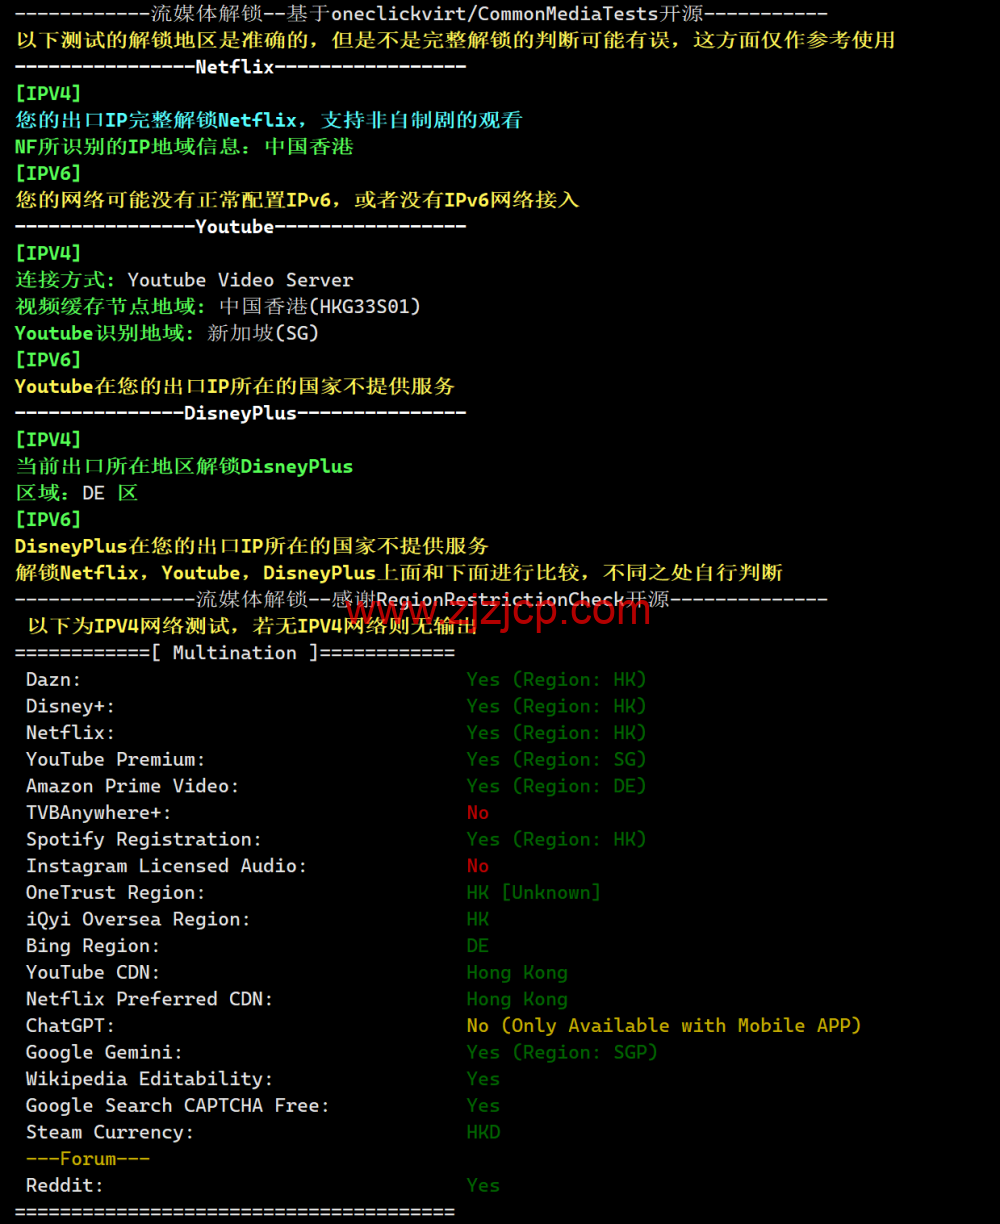This screenshot has width=1000, height=1224.
Task: Click the red No next to TVBAnywhere+
Action: pyautogui.click(x=478, y=812)
